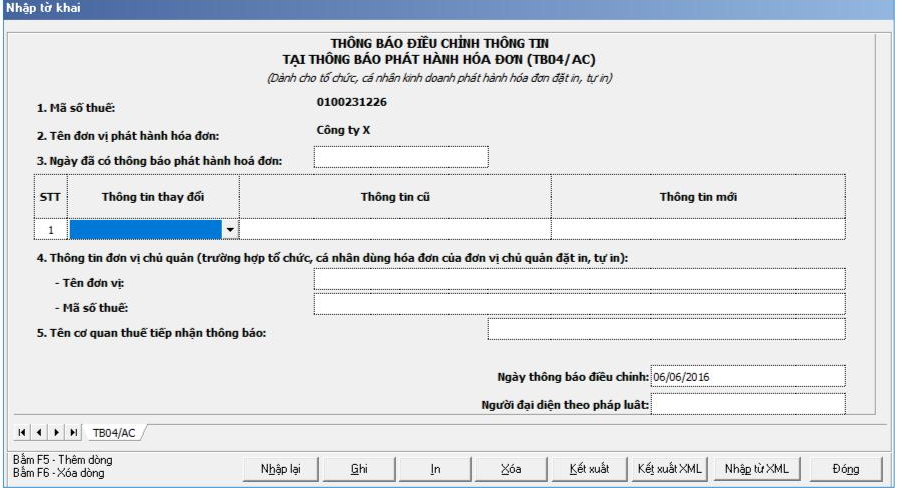Click the Bấm F5 - Thêm dòng hint
Screen dimensions: 902x491
(x=63, y=460)
